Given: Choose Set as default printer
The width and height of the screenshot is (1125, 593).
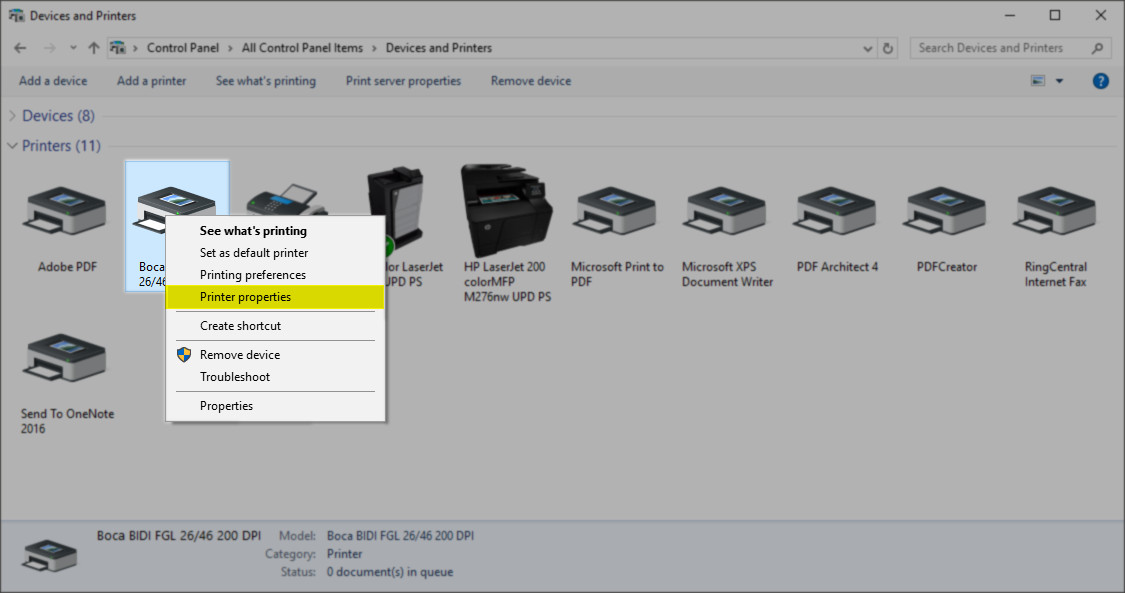Looking at the screenshot, I should [276, 252].
